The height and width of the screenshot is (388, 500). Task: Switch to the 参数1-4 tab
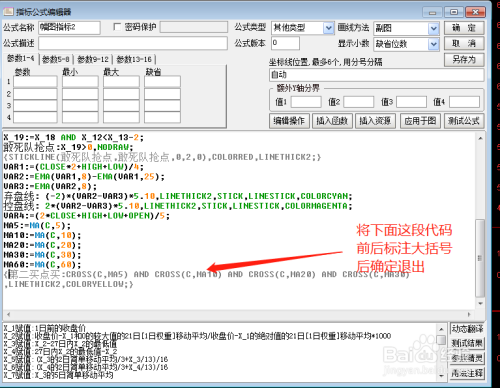click(21, 59)
